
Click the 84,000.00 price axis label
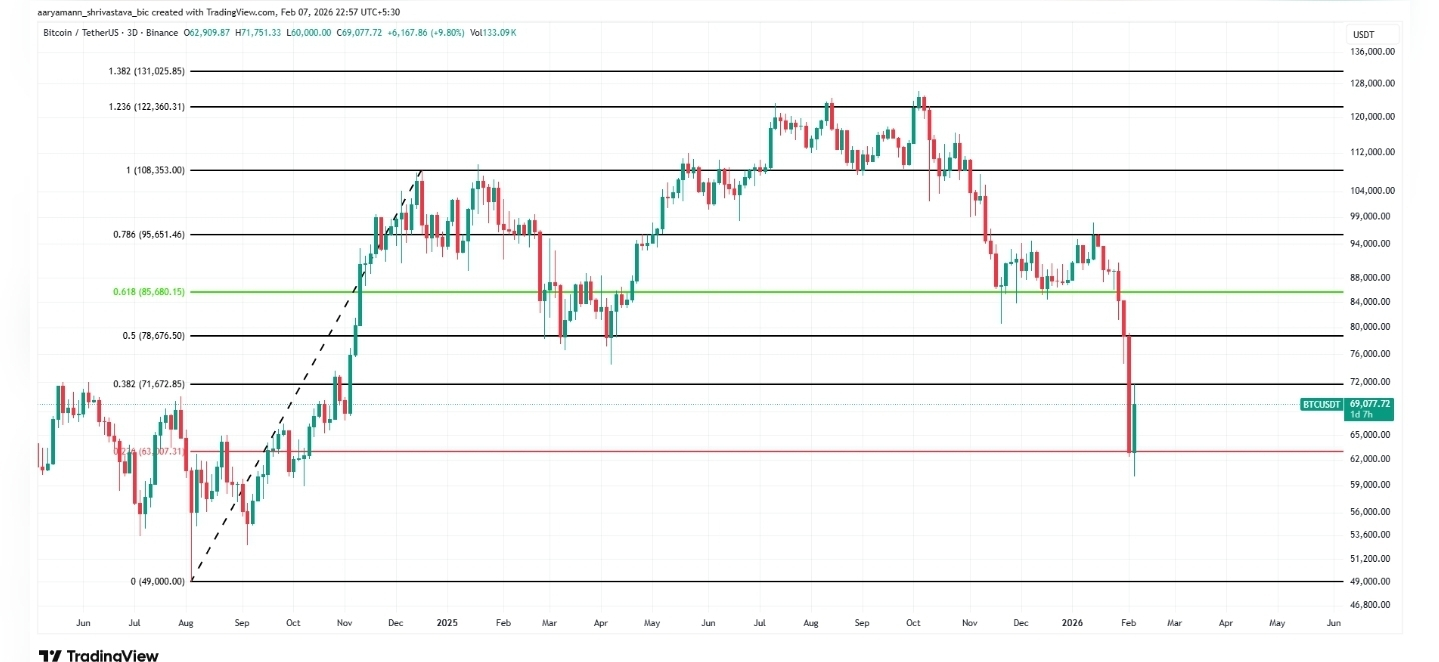point(1369,302)
